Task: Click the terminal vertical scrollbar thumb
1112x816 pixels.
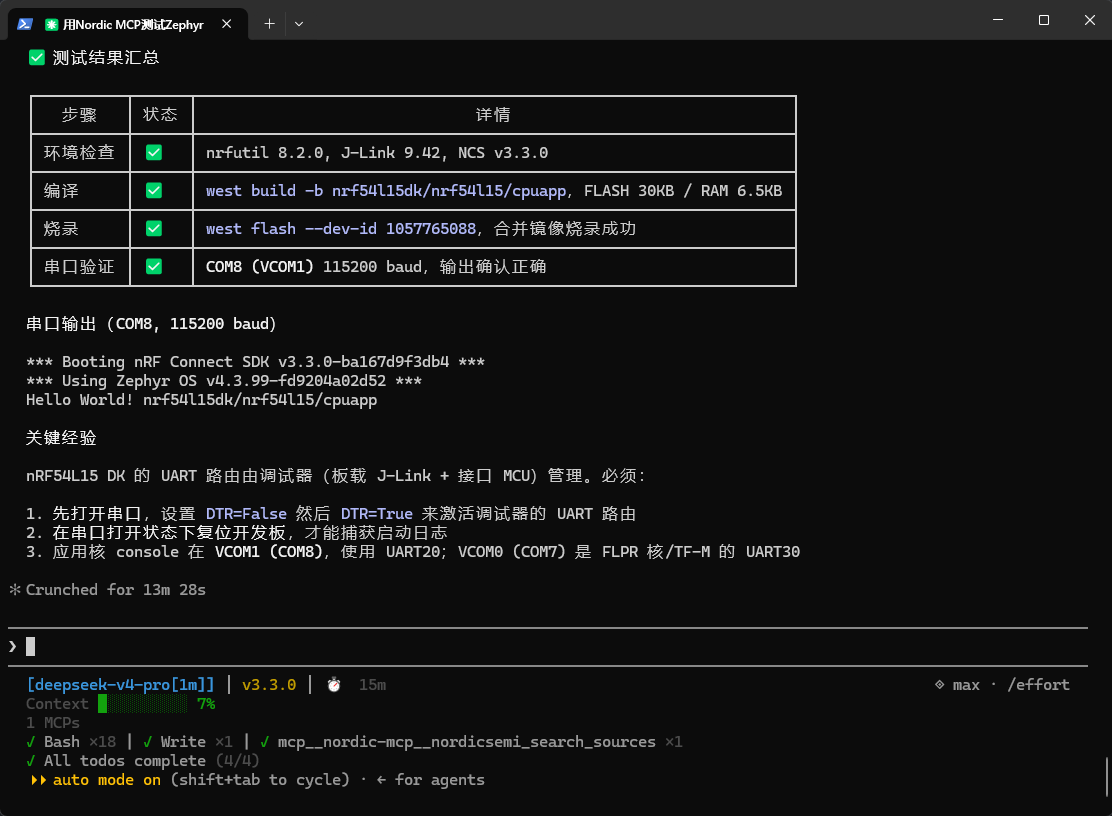Action: pyautogui.click(x=1107, y=777)
